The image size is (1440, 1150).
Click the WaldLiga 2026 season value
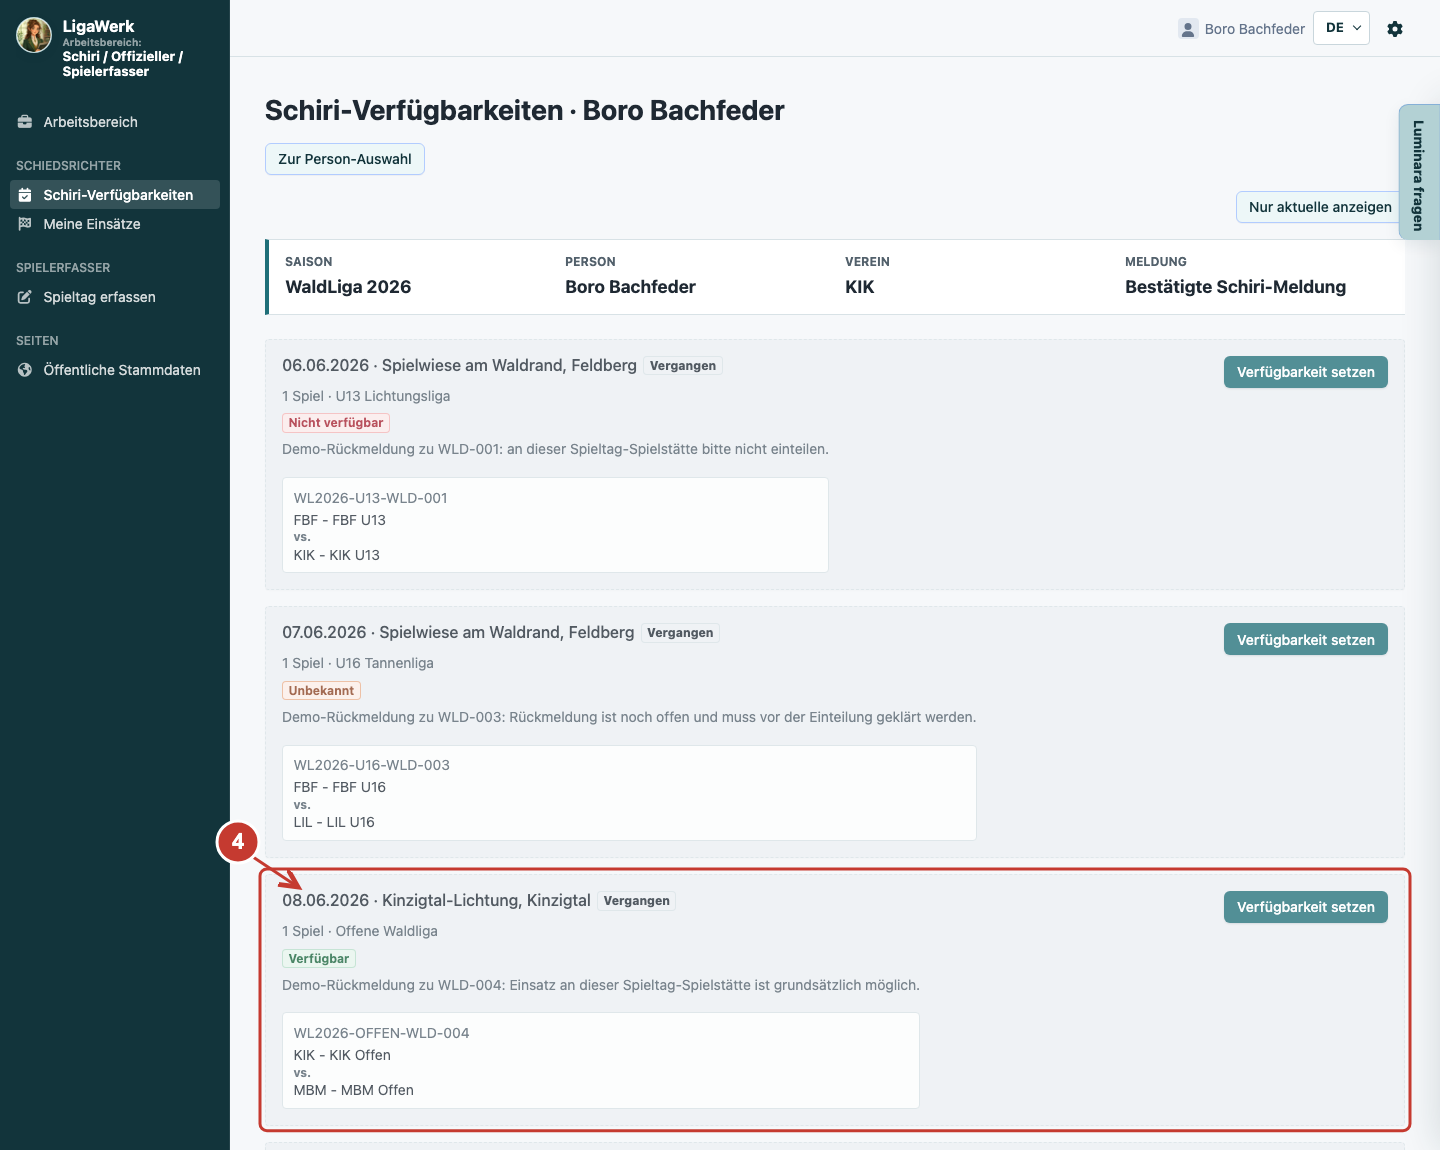(348, 287)
